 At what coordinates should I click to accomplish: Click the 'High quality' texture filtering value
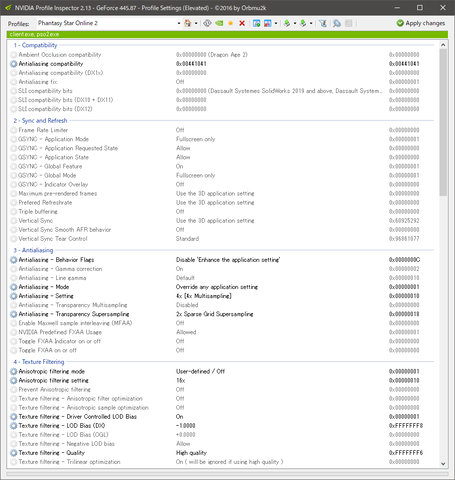click(191, 453)
